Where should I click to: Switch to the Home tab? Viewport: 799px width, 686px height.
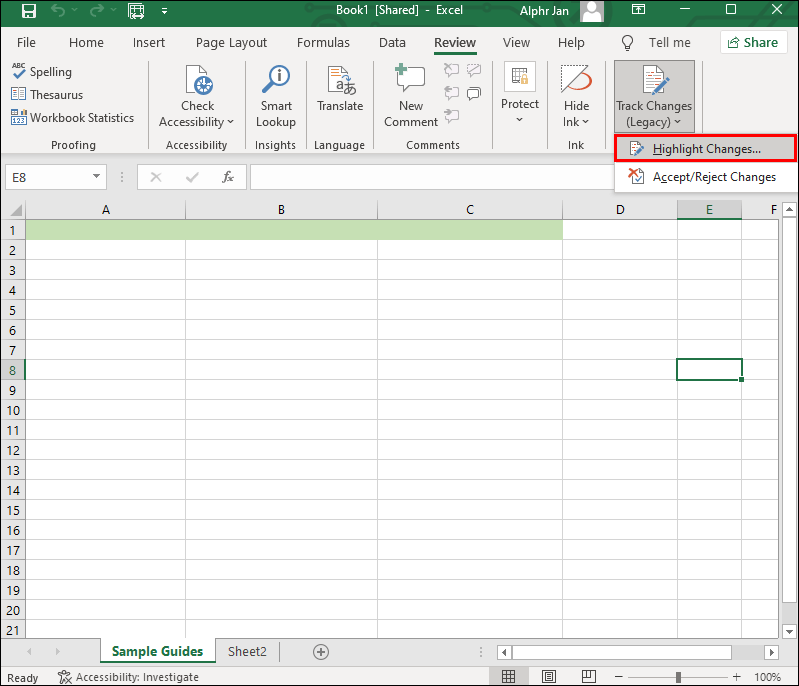(86, 42)
